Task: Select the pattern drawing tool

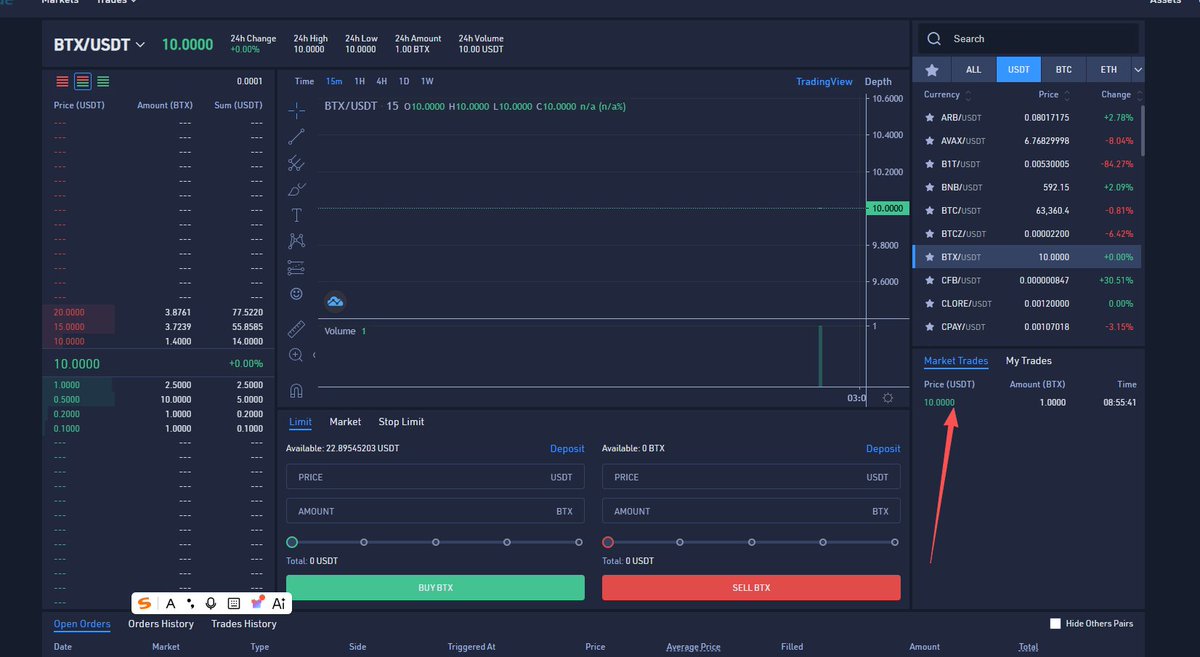Action: (296, 241)
